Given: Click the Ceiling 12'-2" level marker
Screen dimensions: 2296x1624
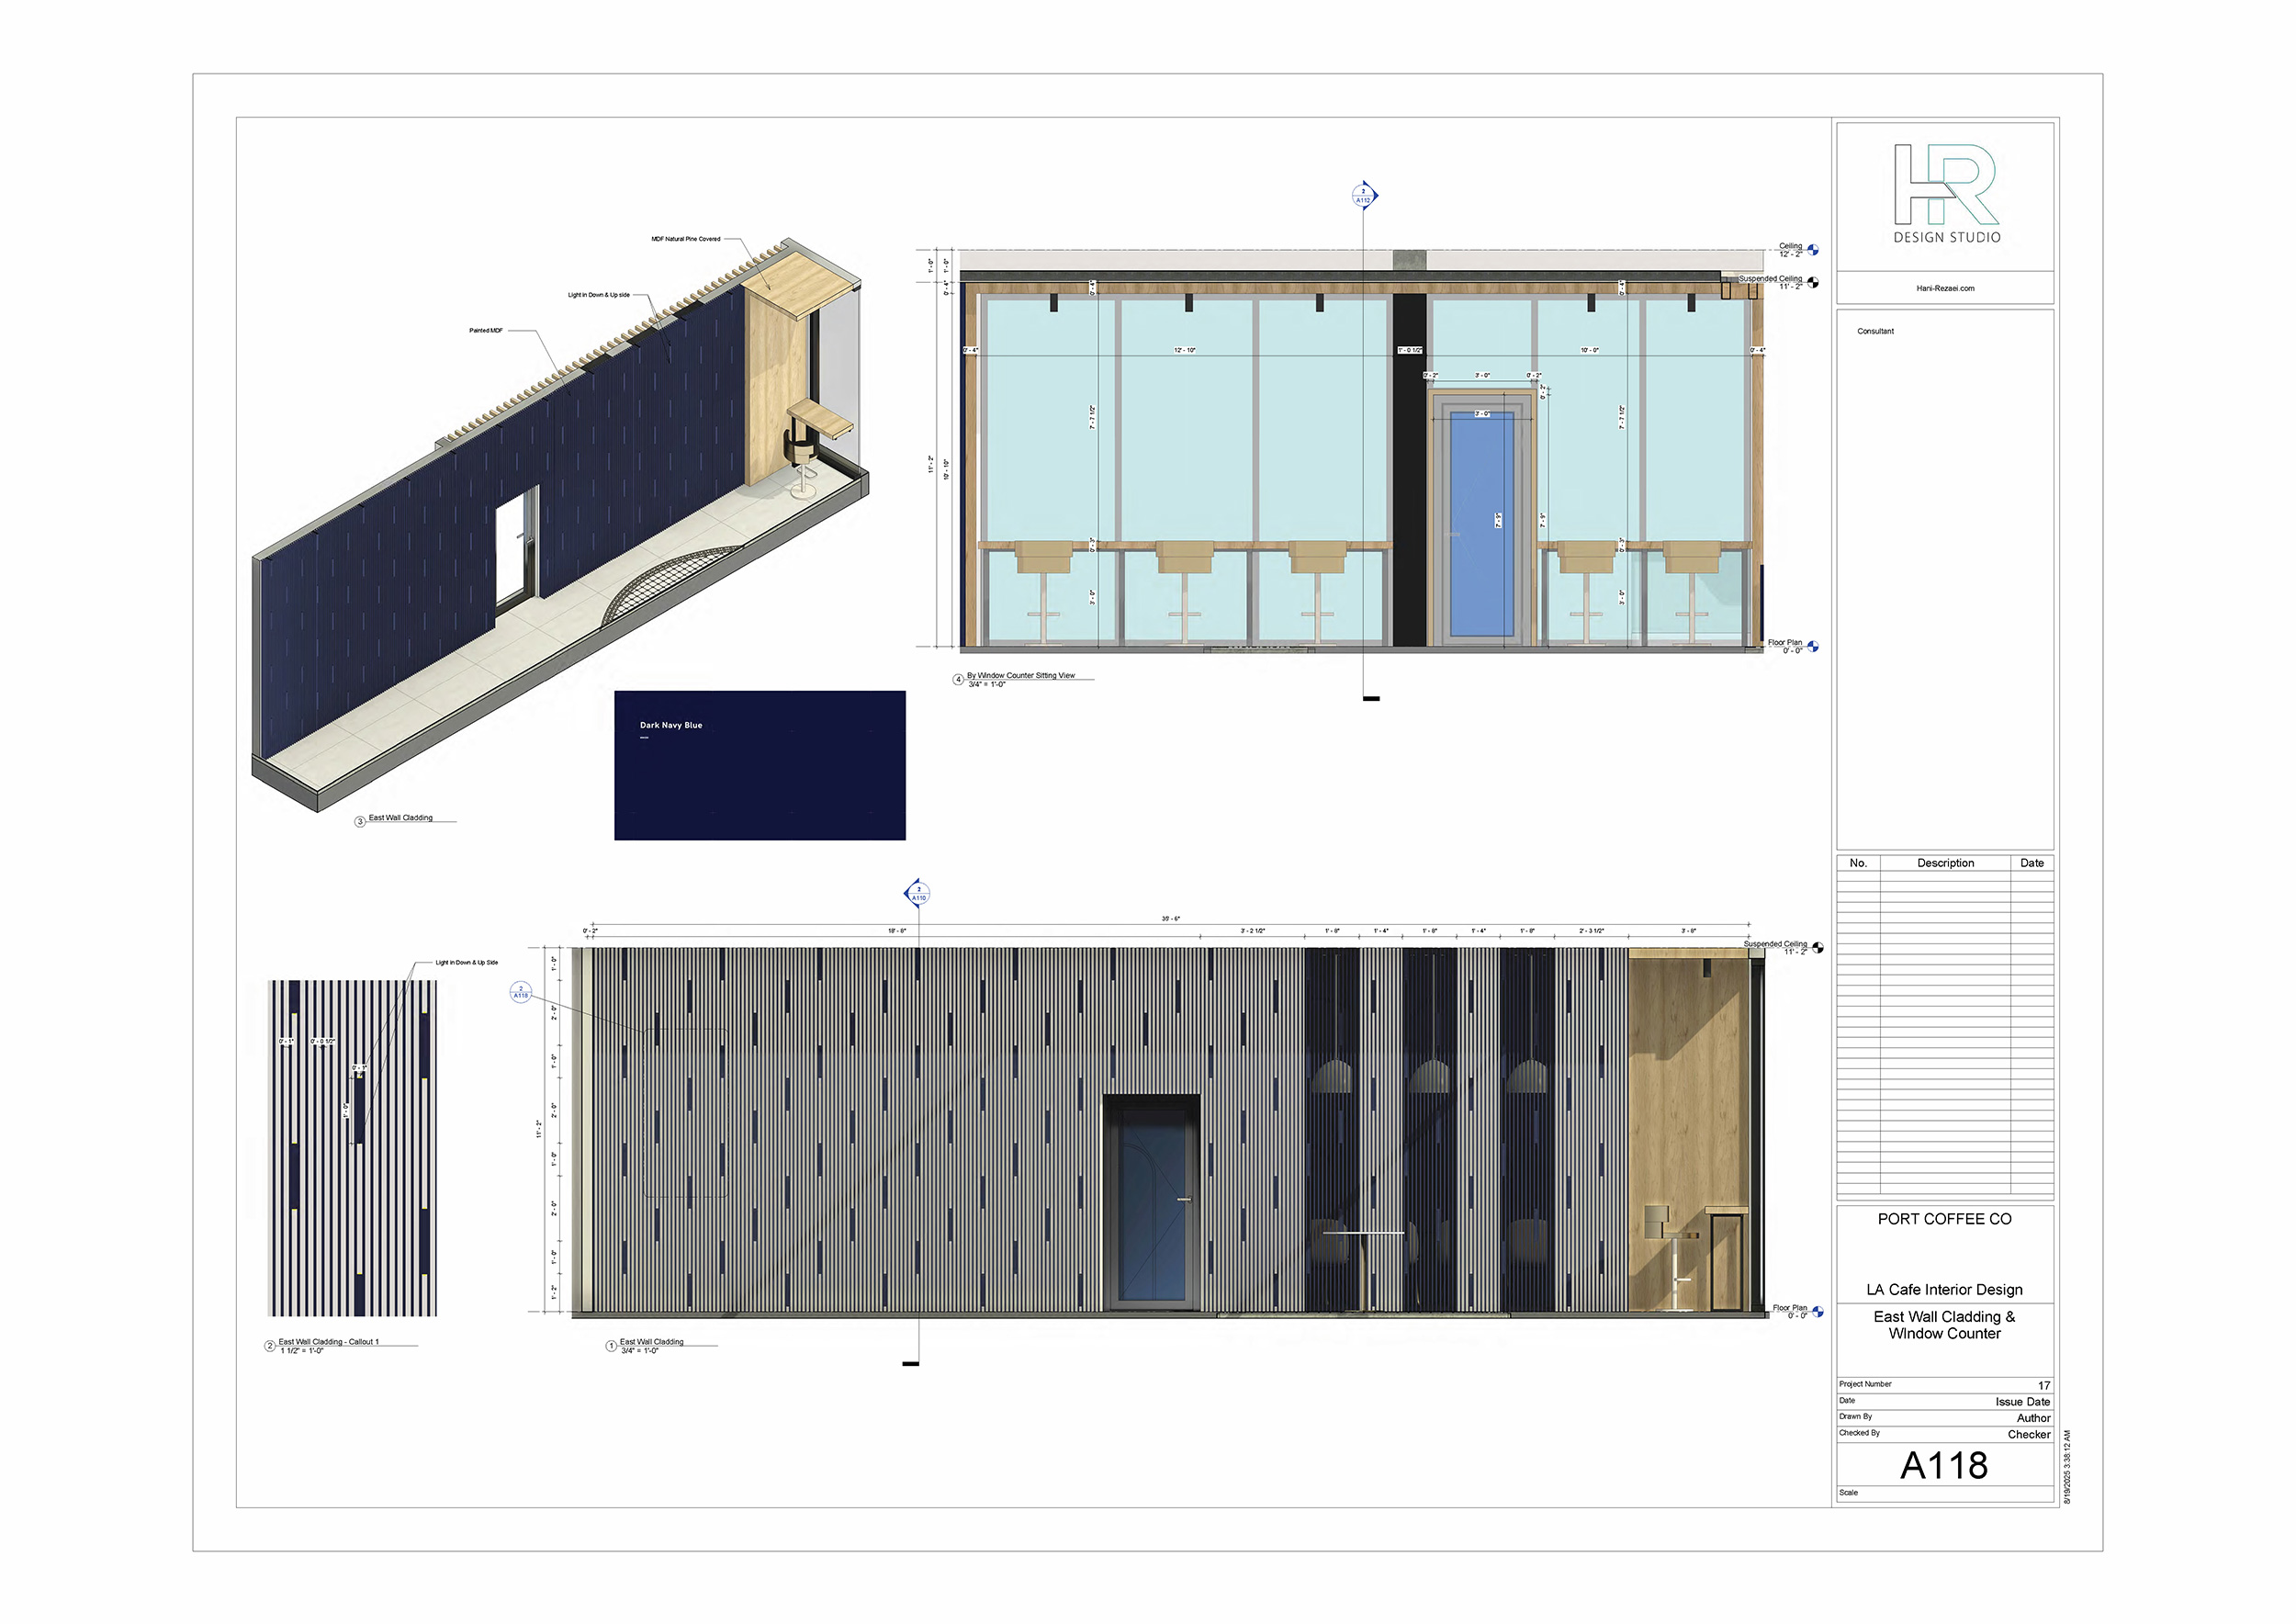Looking at the screenshot, I should click(1812, 250).
